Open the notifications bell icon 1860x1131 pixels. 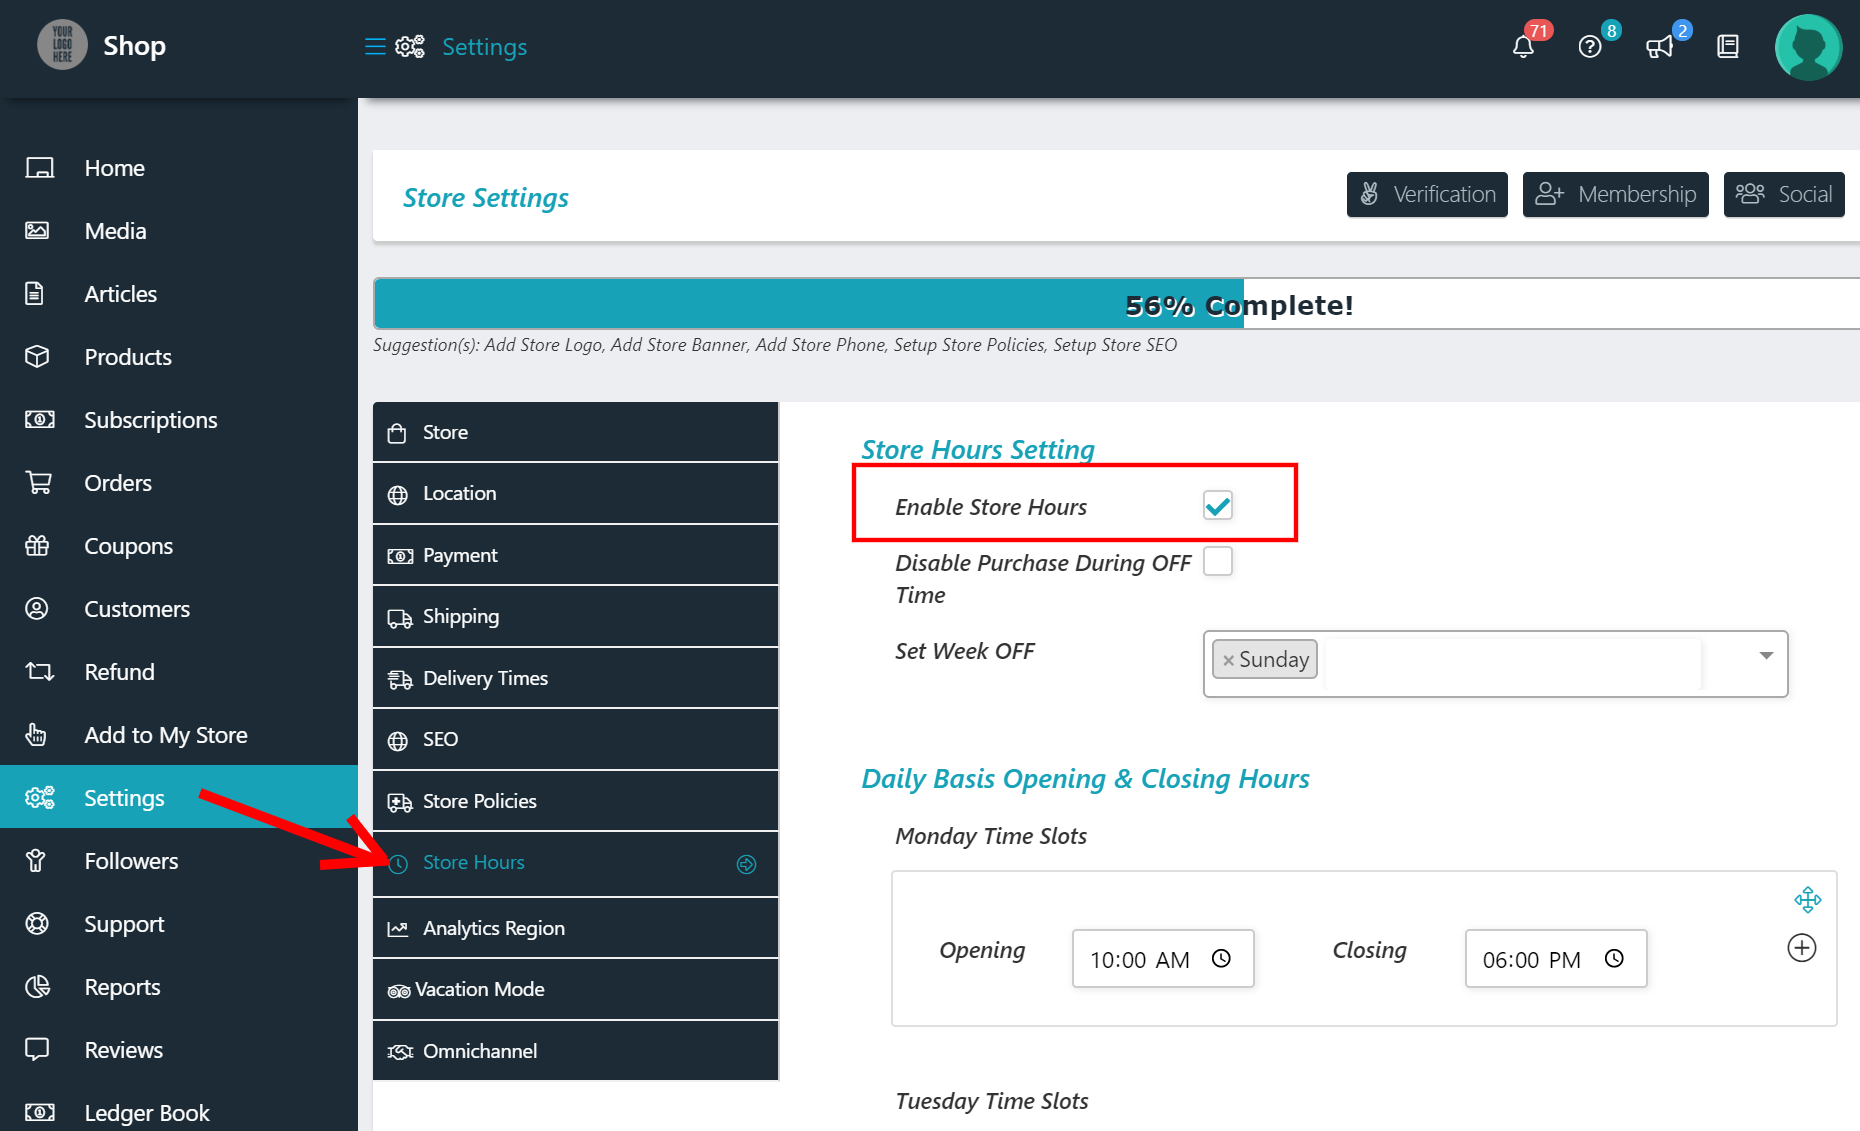[1523, 47]
